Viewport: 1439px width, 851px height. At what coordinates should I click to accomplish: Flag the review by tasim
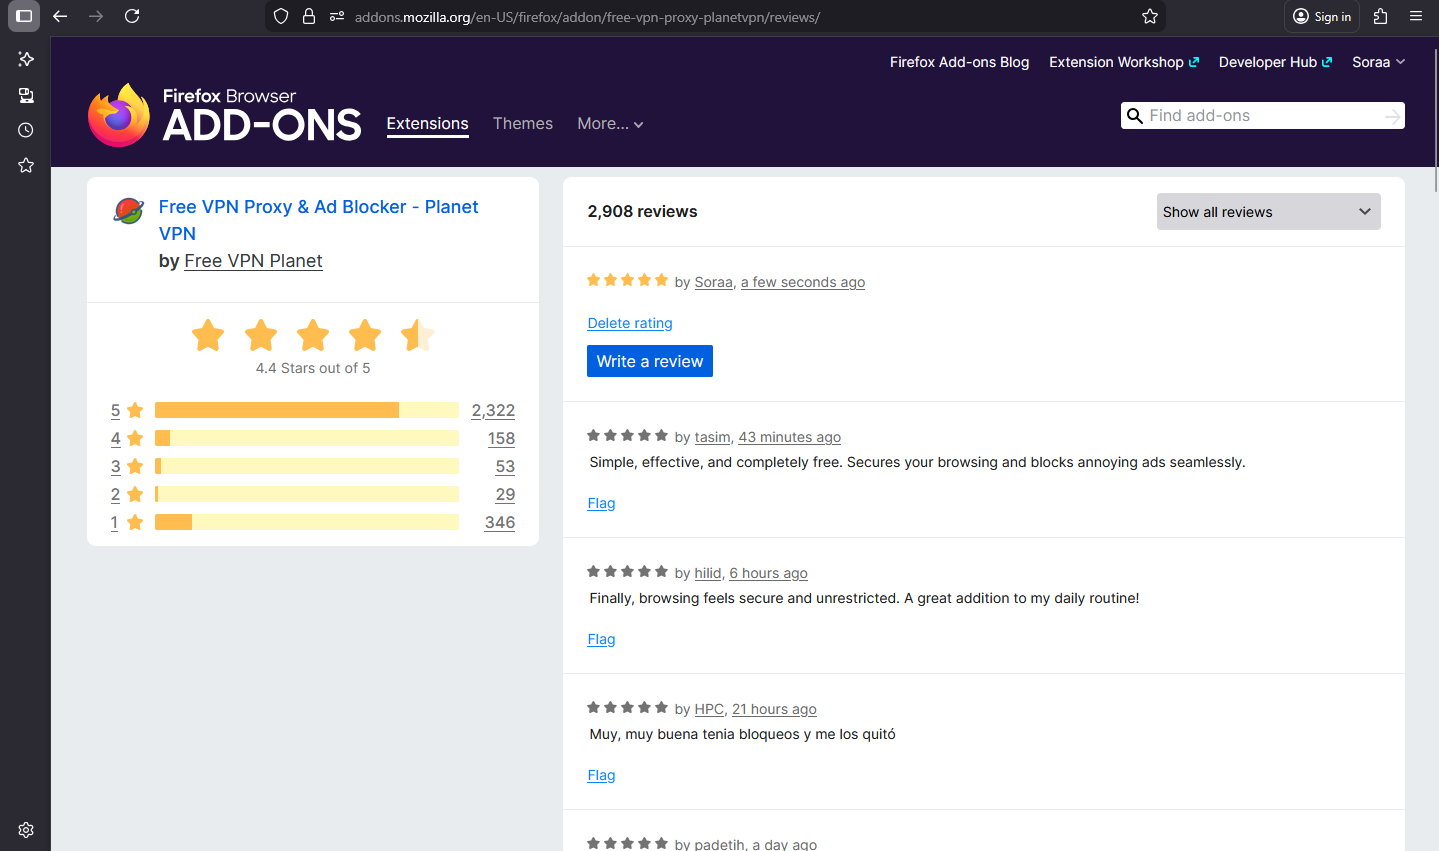[601, 503]
